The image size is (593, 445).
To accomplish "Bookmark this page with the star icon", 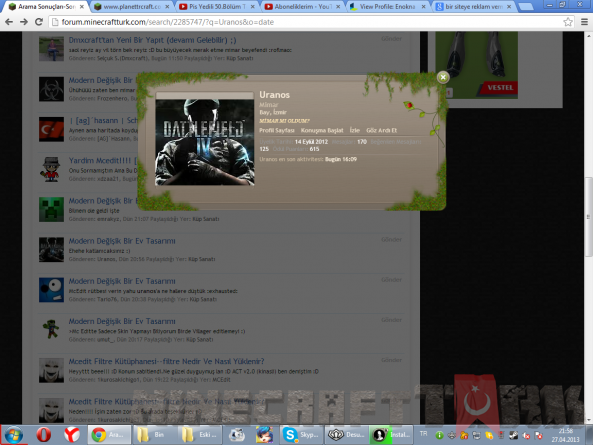I will (x=568, y=22).
